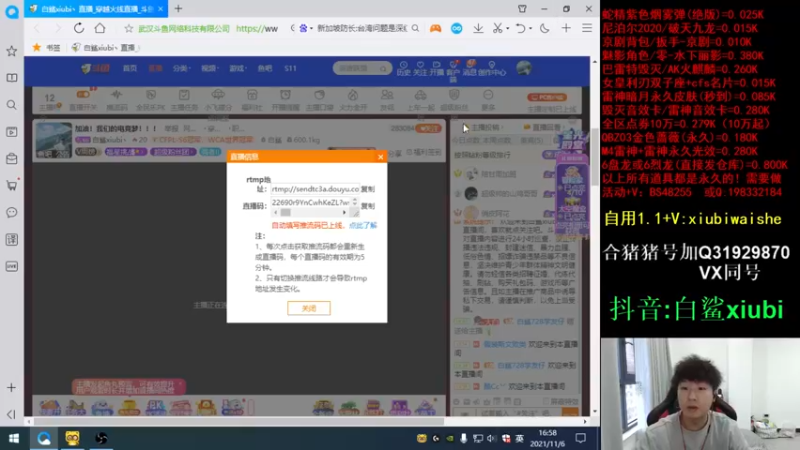Open the 关注 following list
Viewport: 800px width, 450px height.
(420, 69)
